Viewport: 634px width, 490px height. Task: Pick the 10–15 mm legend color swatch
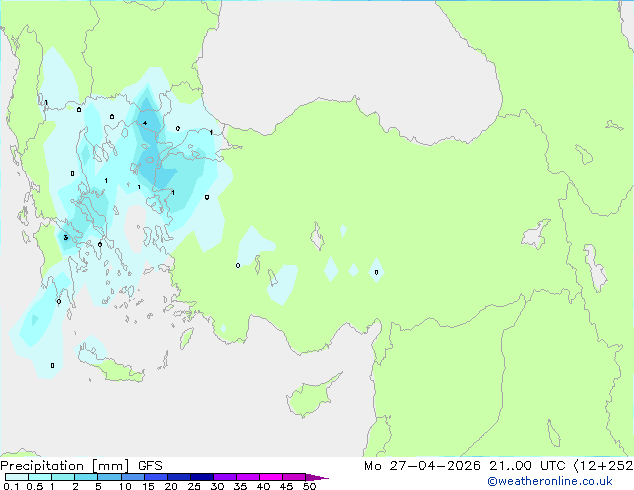pos(132,477)
